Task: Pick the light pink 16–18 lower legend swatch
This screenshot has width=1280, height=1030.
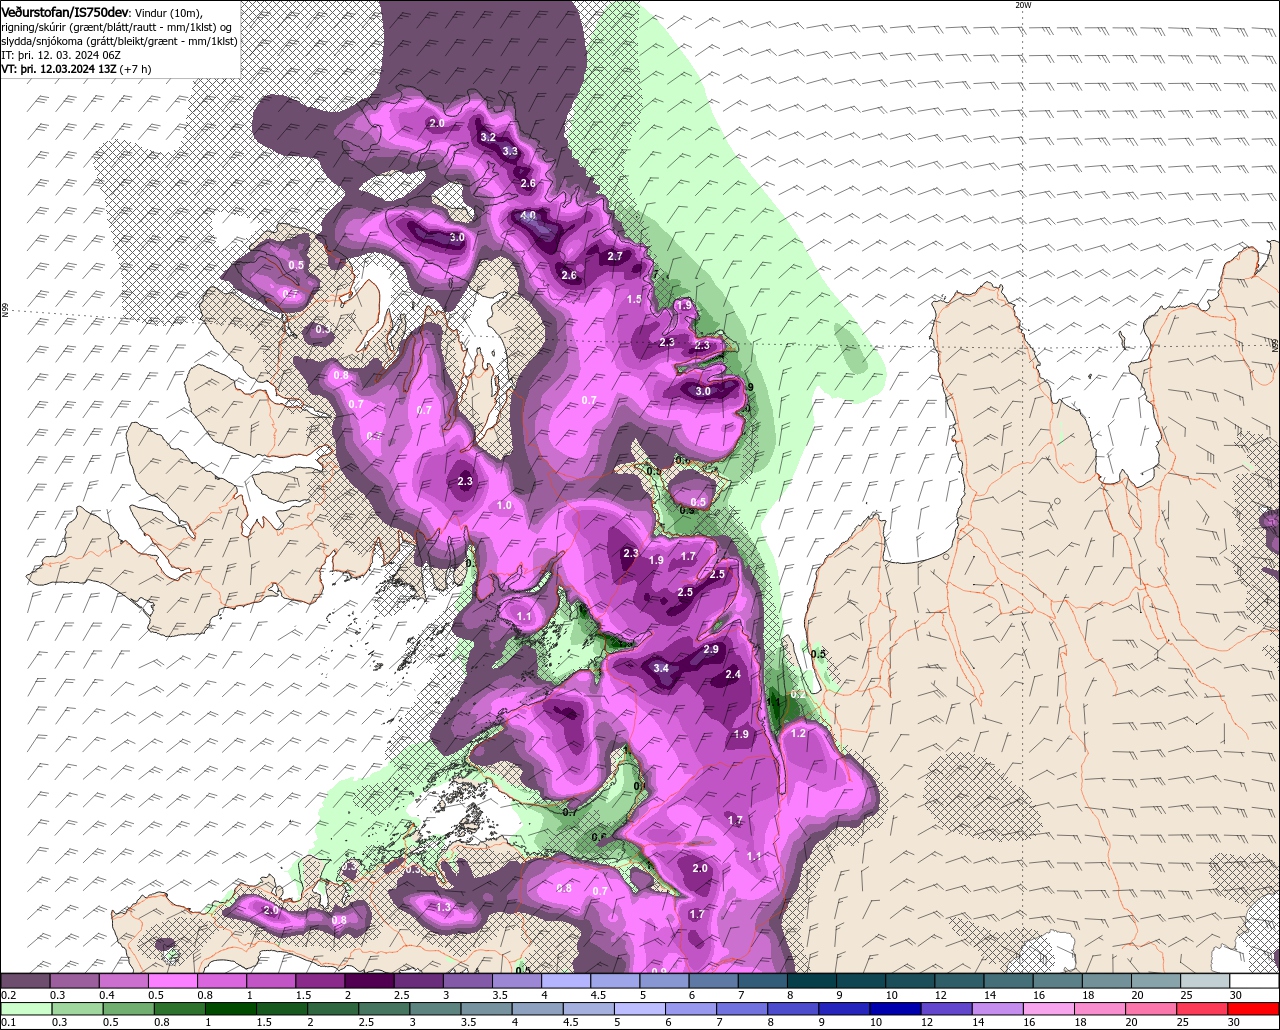Action: (x=1049, y=1009)
